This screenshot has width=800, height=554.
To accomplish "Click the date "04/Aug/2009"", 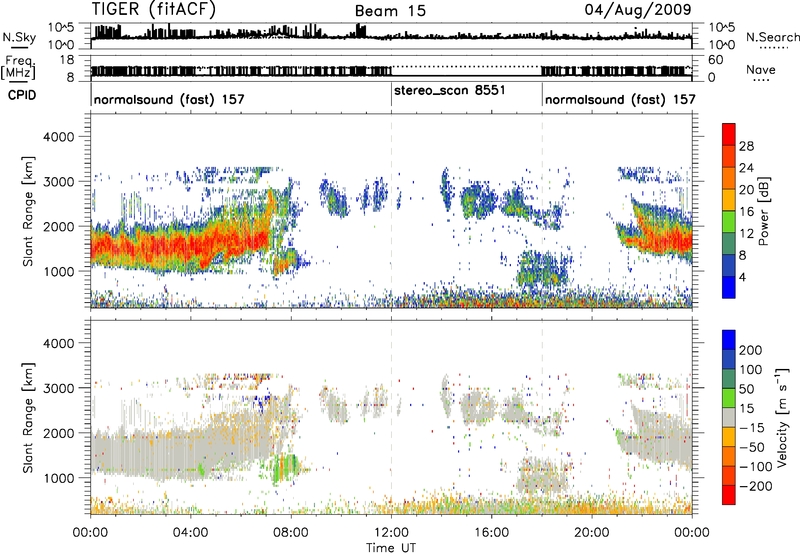I will click(x=638, y=9).
